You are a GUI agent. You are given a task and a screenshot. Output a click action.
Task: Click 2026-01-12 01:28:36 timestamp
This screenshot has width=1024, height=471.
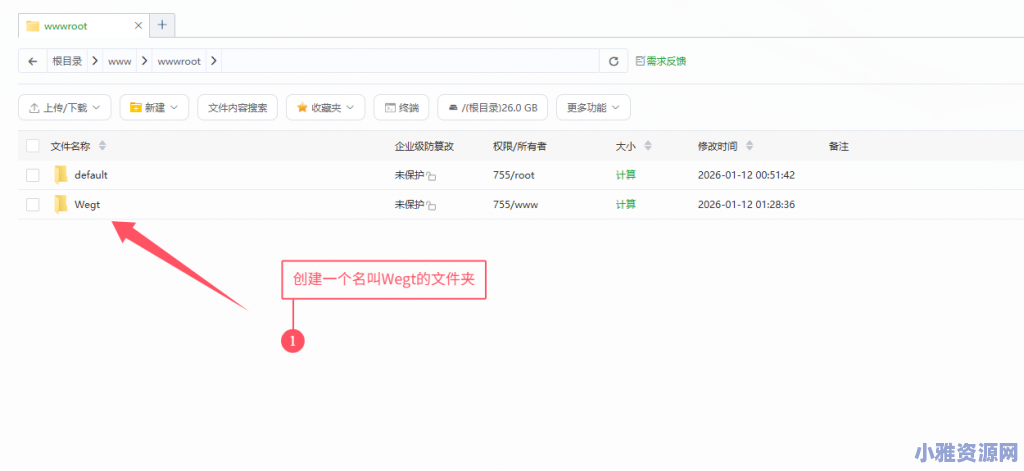pyautogui.click(x=746, y=204)
